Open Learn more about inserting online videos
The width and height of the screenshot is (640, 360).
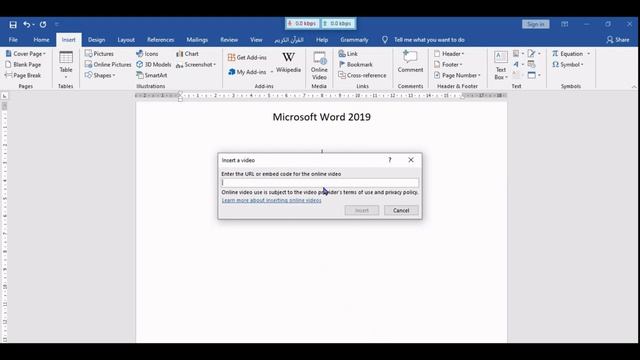click(x=271, y=200)
